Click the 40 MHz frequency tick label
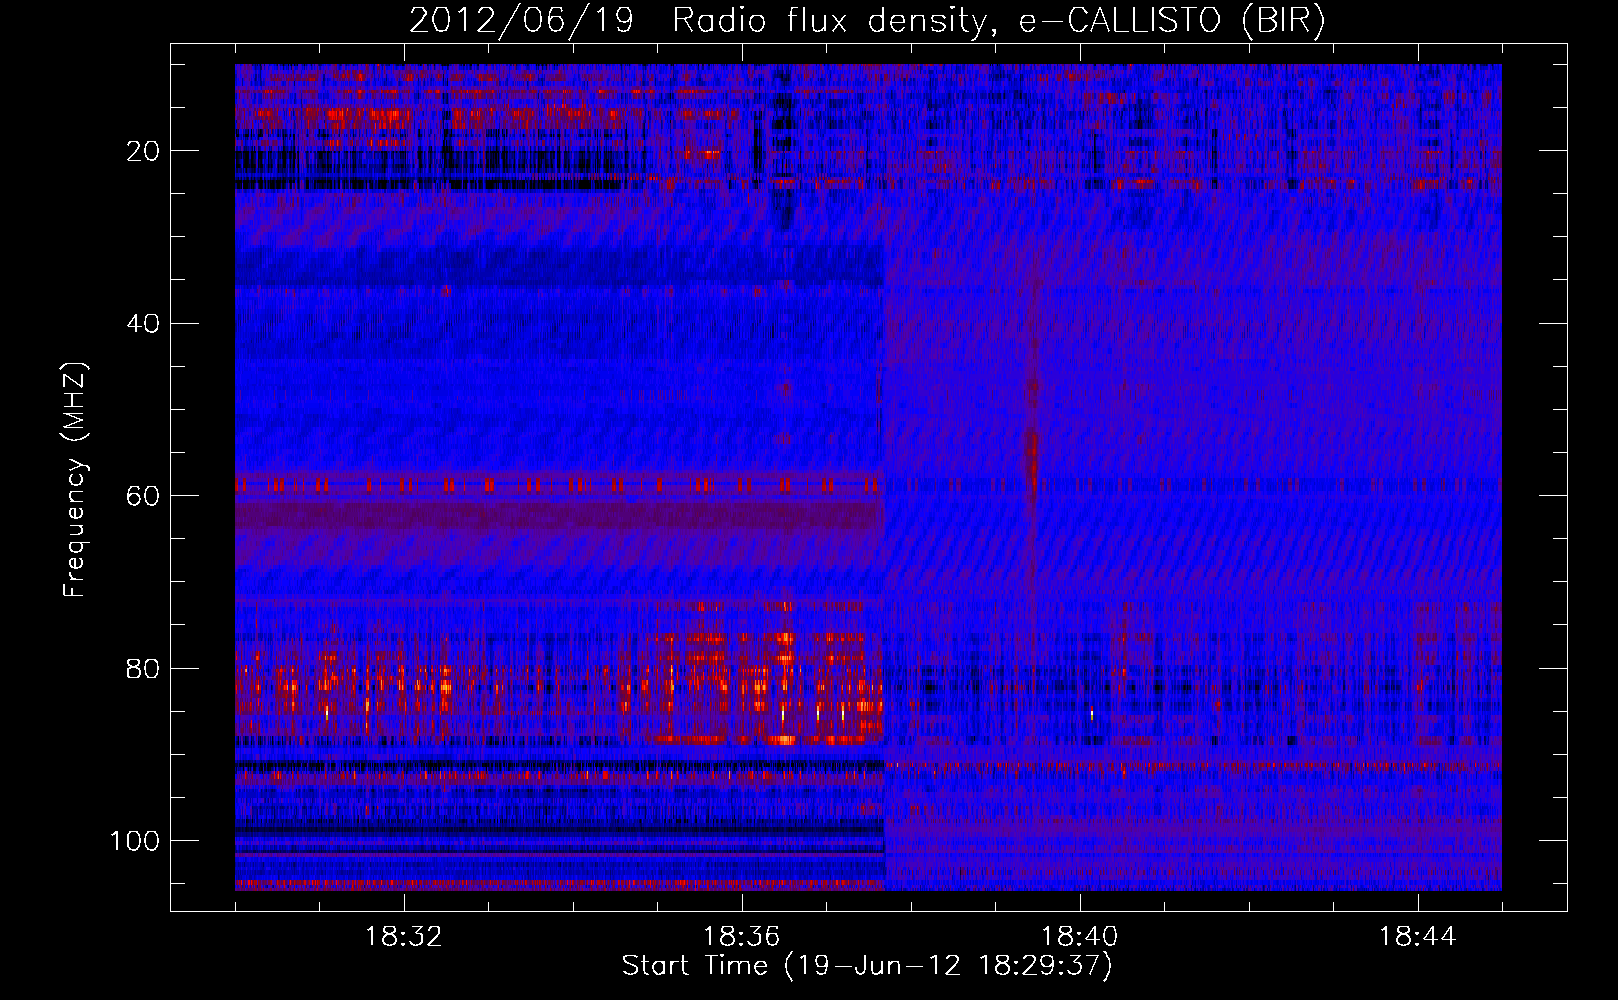The width and height of the screenshot is (1618, 1000). point(144,324)
